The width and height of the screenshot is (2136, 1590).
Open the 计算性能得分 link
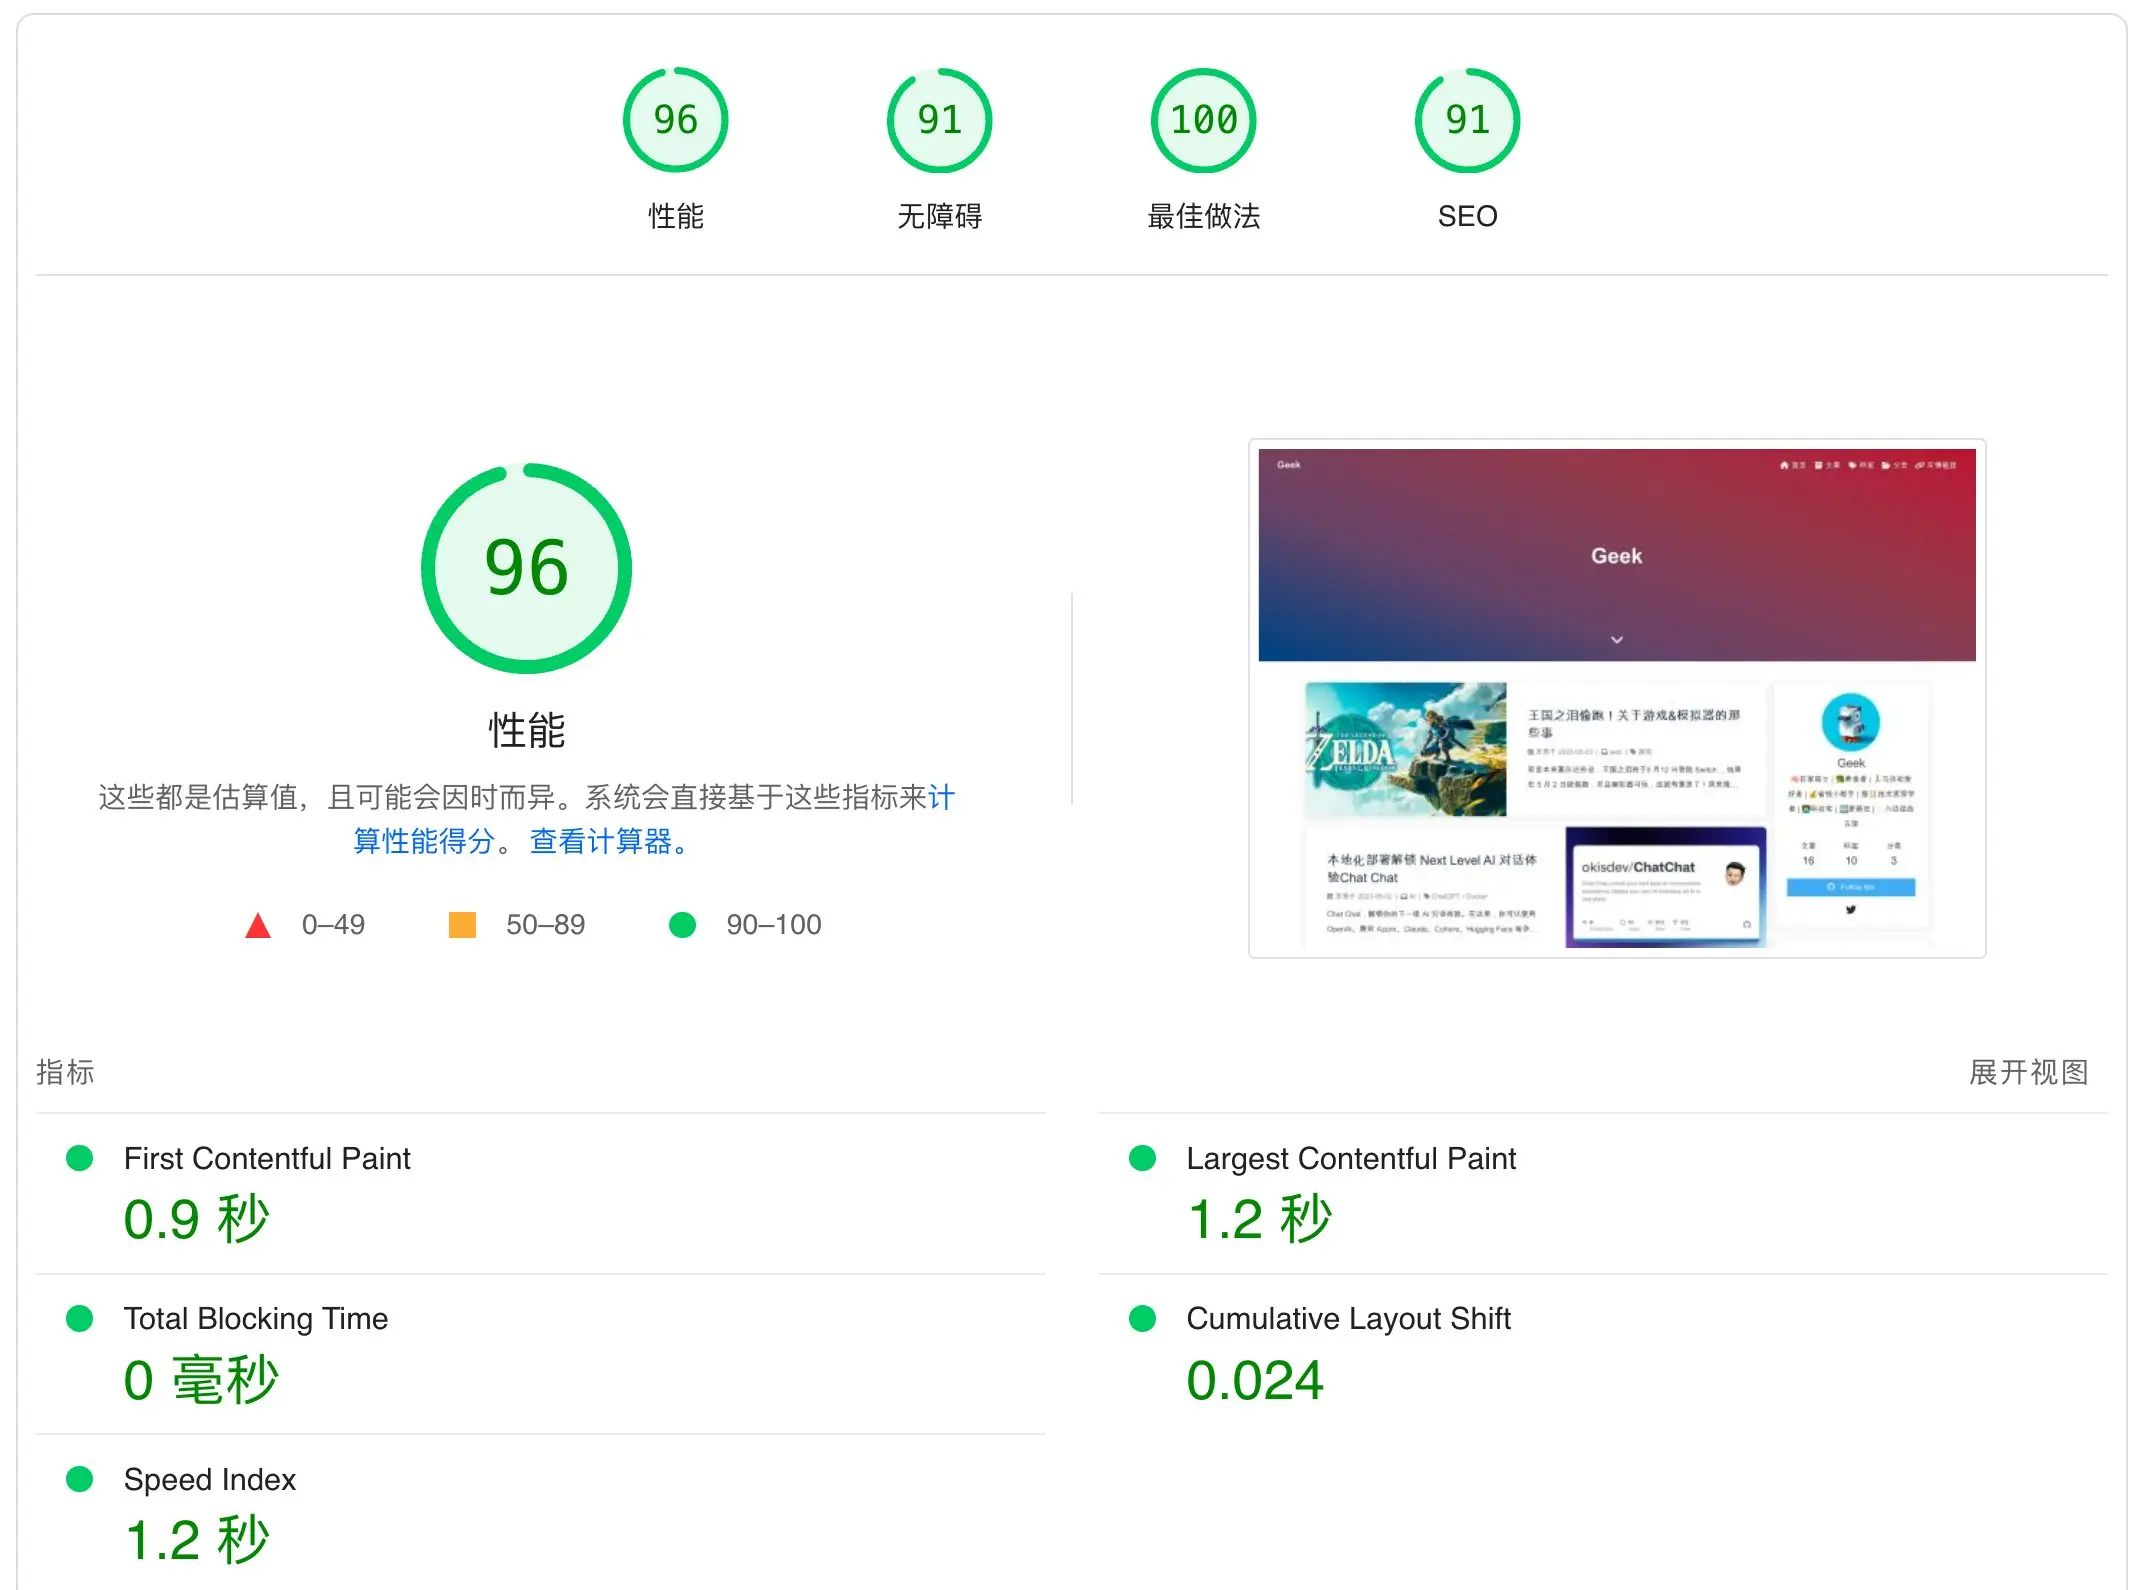[424, 841]
